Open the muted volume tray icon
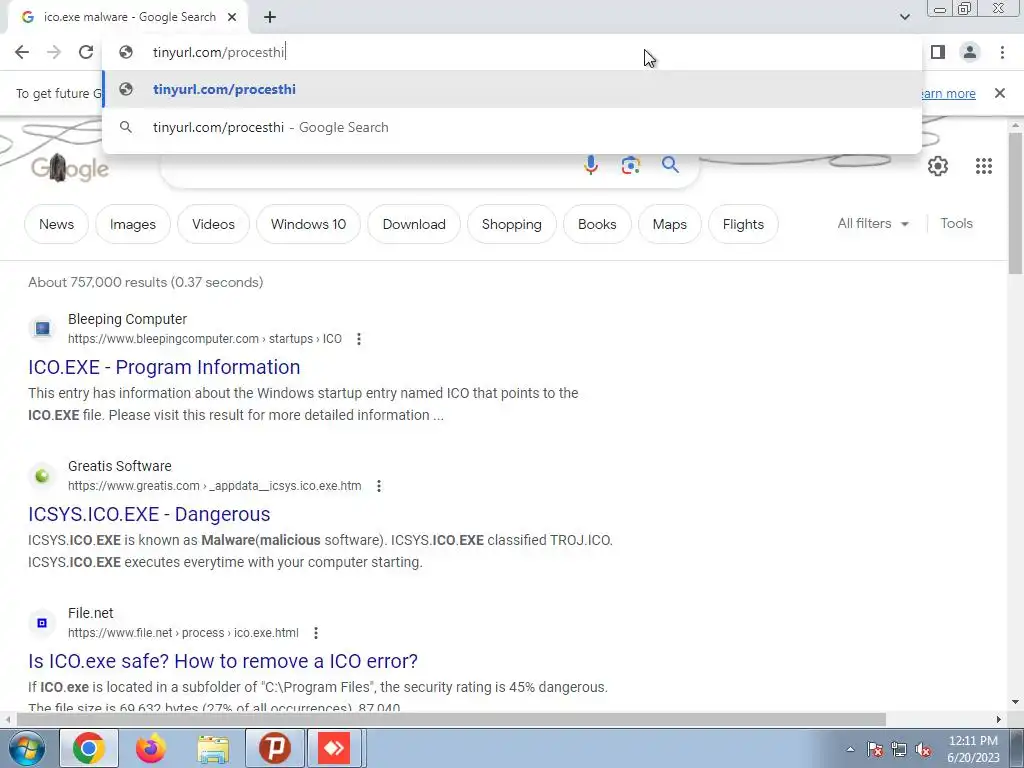1024x768 pixels. [923, 749]
